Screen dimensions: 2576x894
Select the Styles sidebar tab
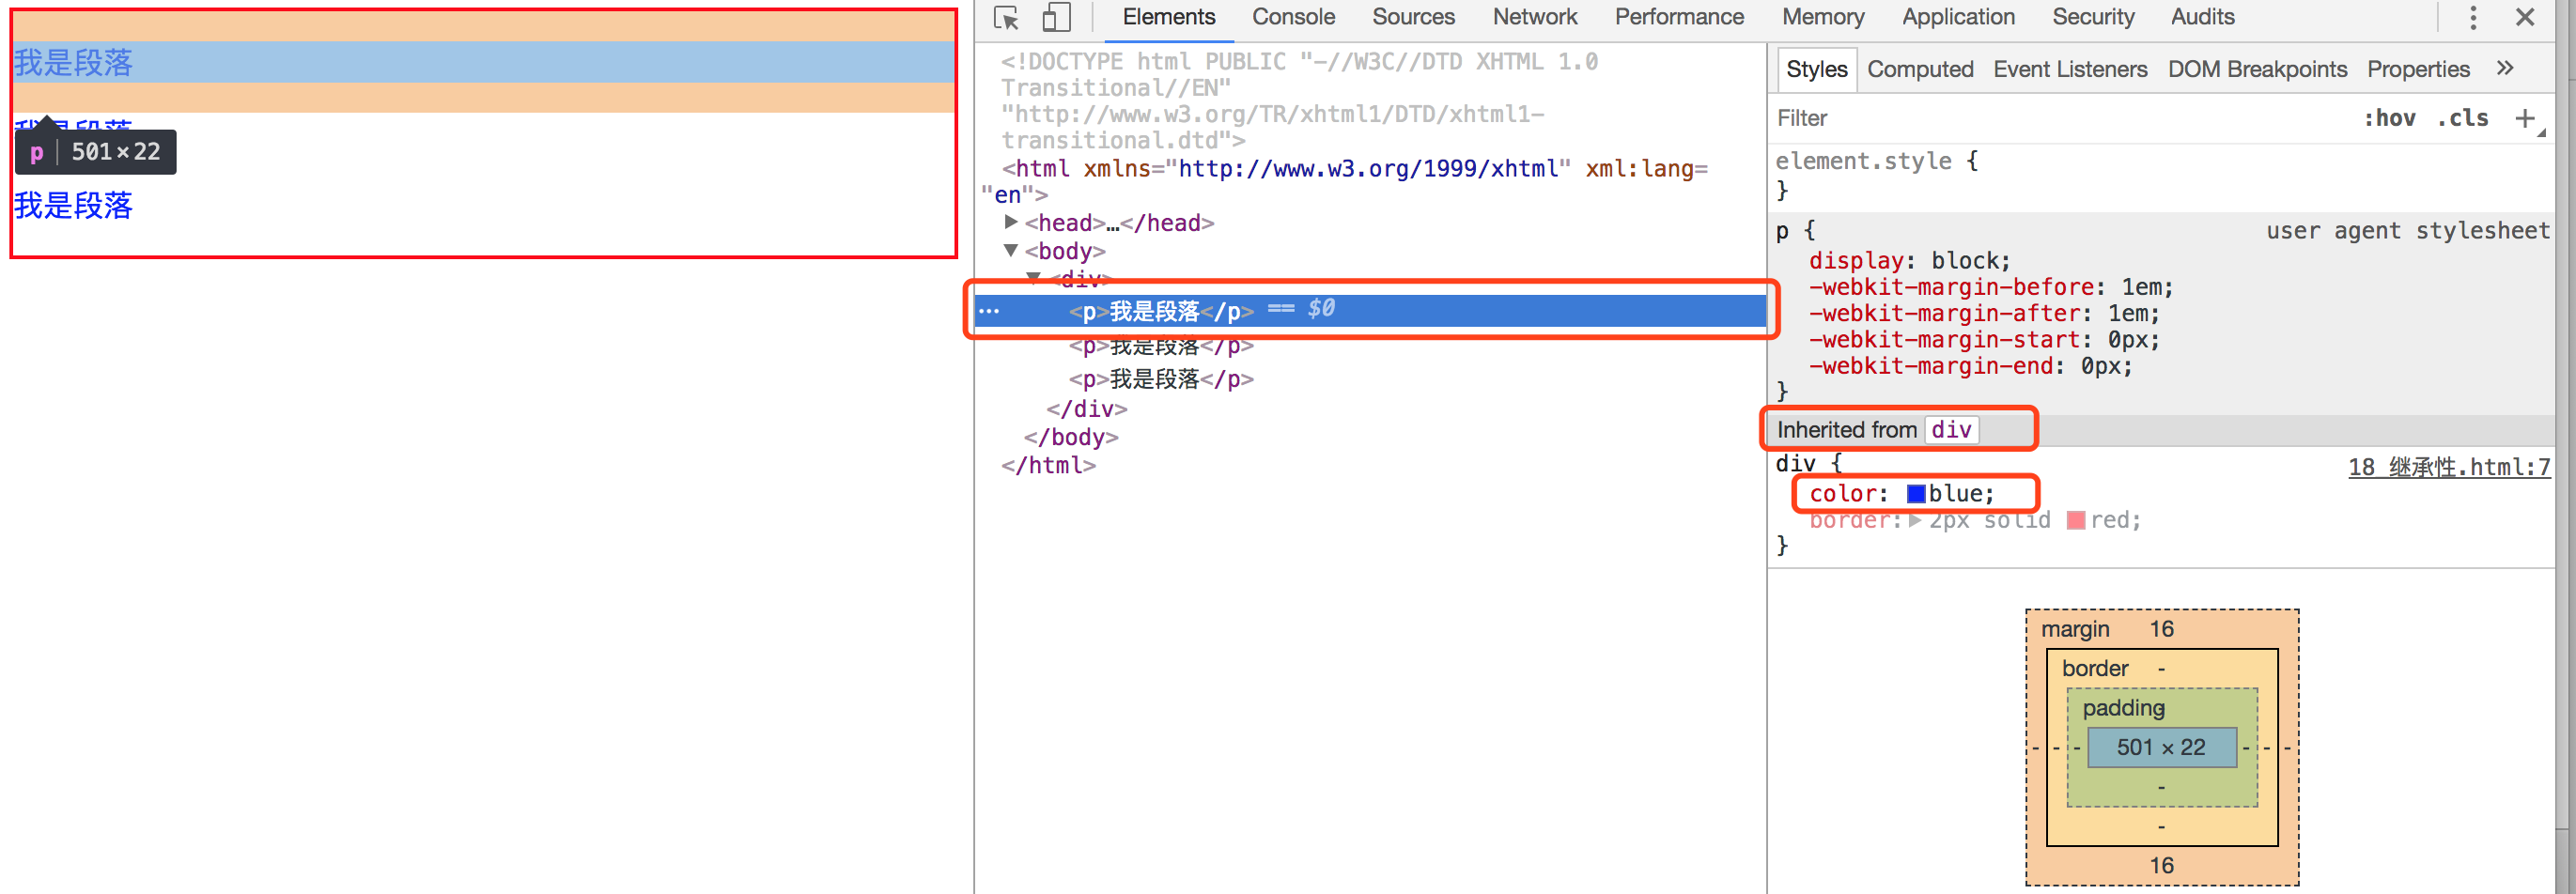click(x=1816, y=69)
